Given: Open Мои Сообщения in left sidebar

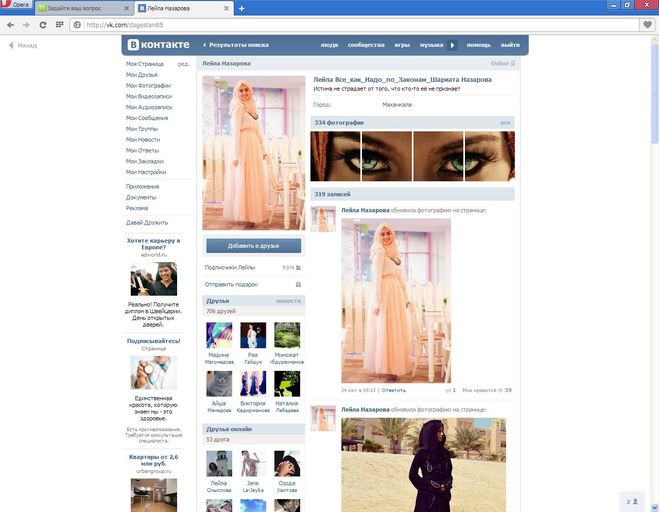Looking at the screenshot, I should click(x=146, y=118).
